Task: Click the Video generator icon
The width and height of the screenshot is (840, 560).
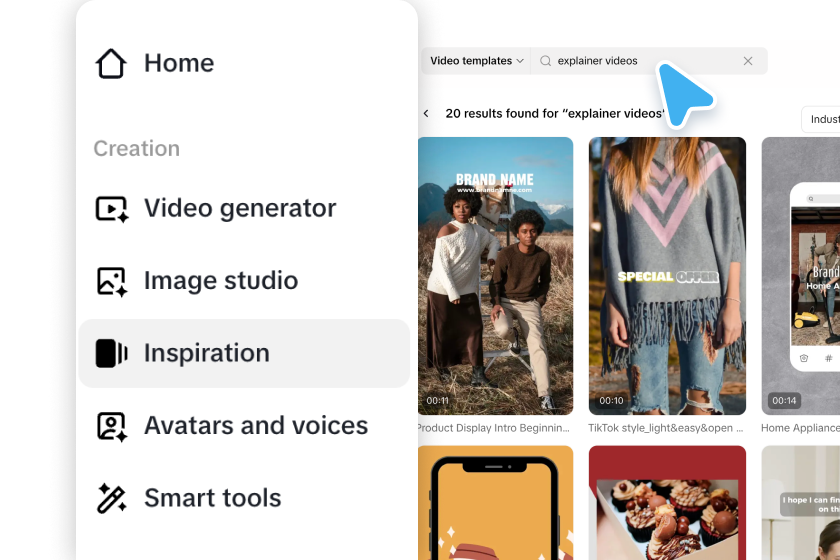Action: coord(111,208)
